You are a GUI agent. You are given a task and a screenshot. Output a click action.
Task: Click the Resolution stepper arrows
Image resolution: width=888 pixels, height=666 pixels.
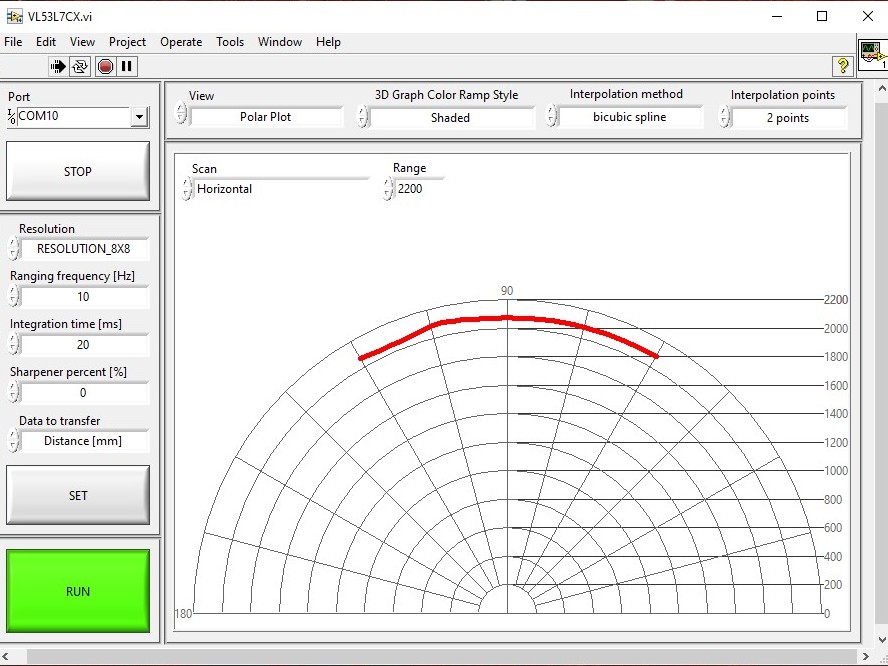coord(14,248)
